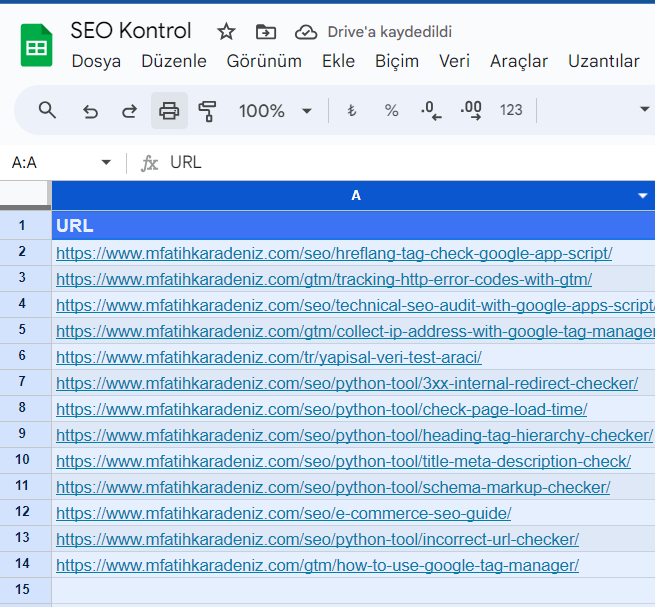Star the SEO Kontrol document
Image resolution: width=655 pixels, height=607 pixels.
click(227, 32)
